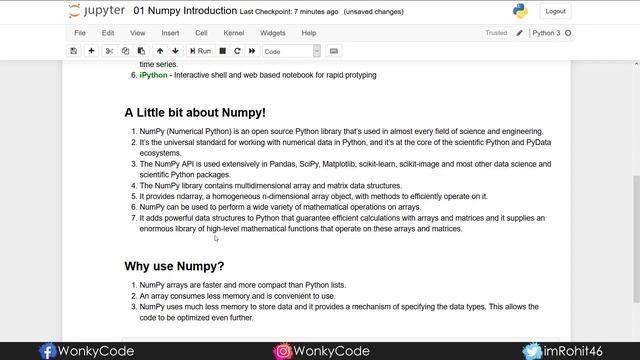Open the Insert menu

coord(170,33)
